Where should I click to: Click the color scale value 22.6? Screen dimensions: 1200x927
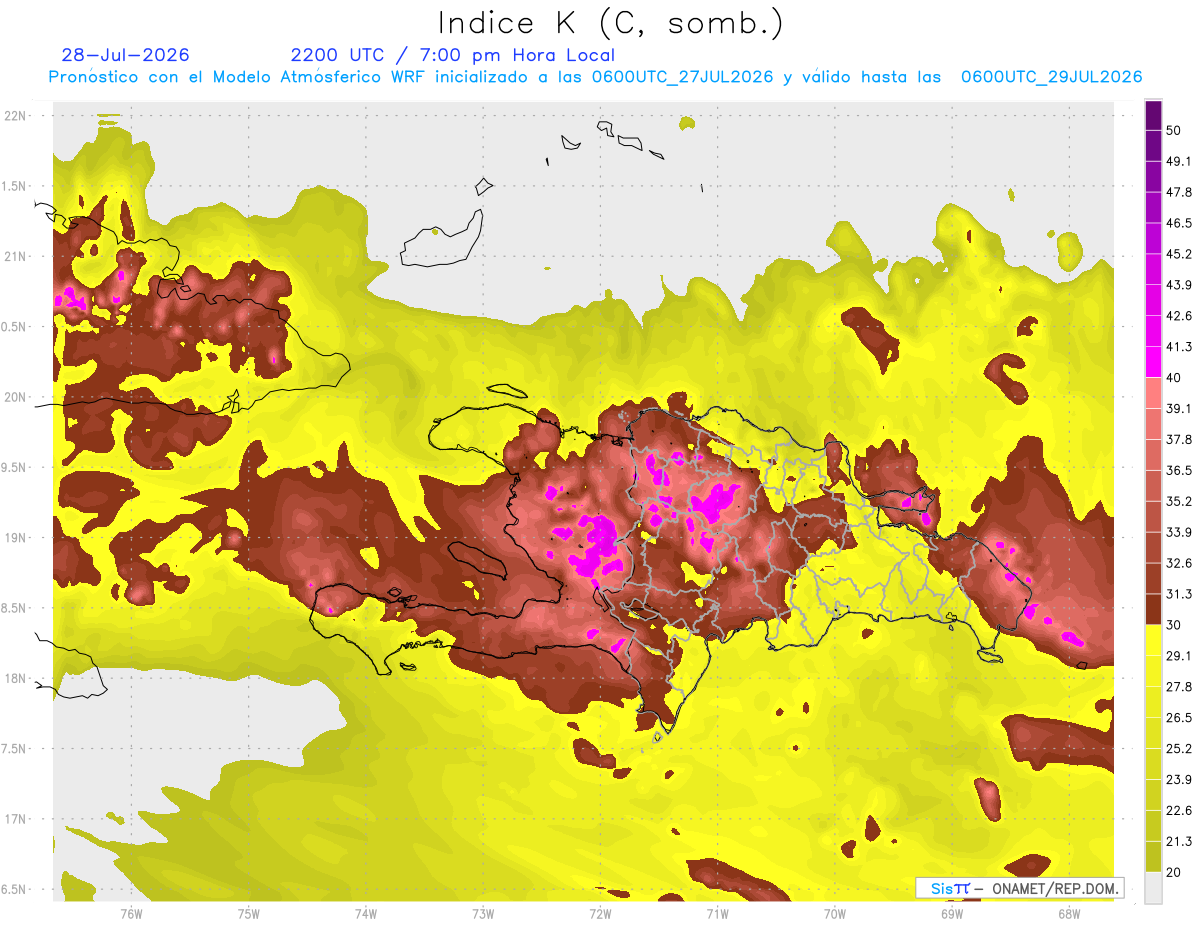(1178, 811)
